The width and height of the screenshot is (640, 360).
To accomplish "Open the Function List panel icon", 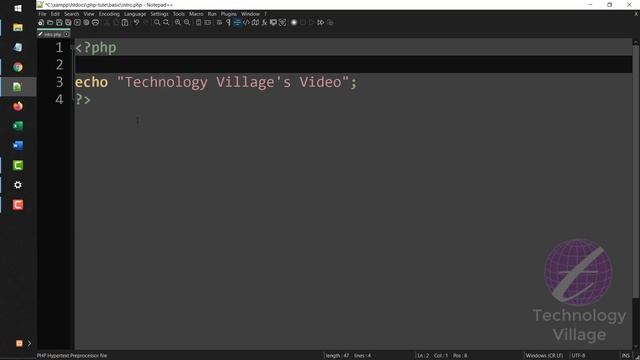I will [264, 22].
